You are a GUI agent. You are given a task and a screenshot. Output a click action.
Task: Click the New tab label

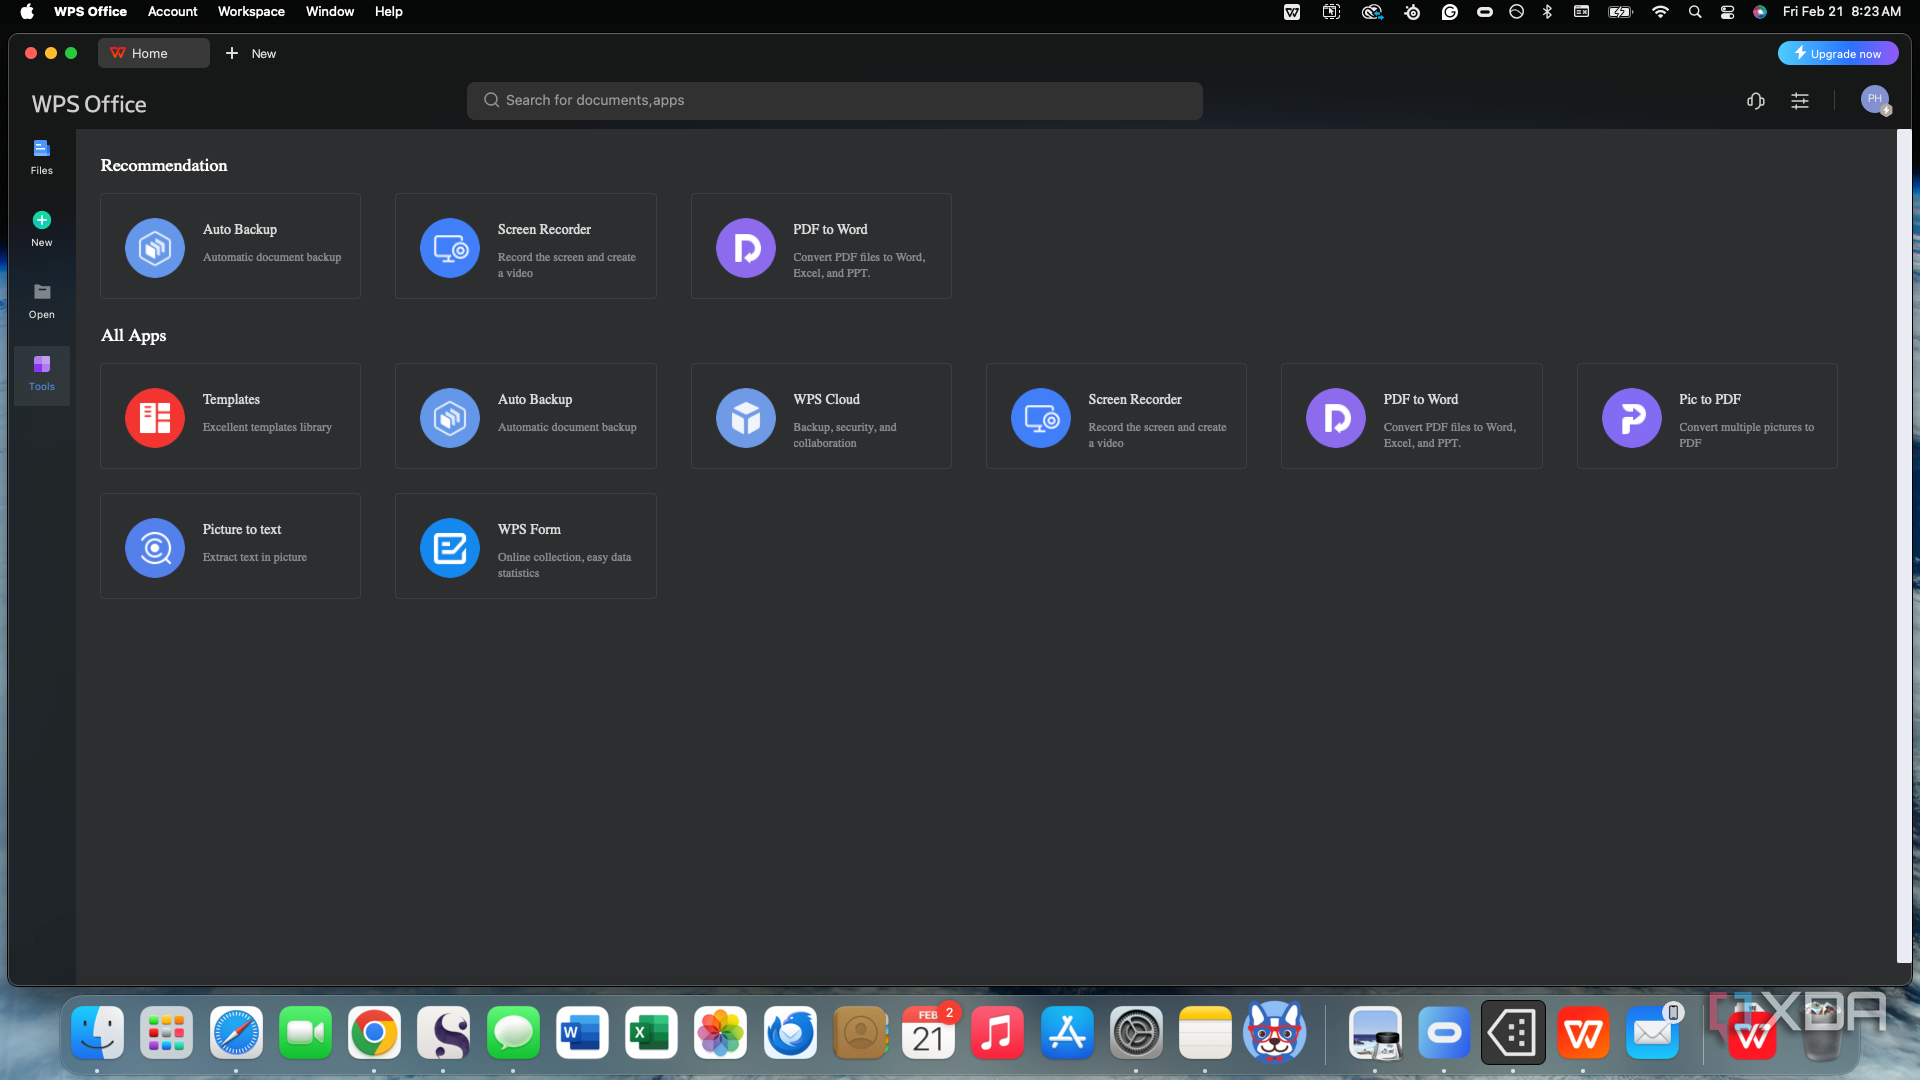[264, 54]
